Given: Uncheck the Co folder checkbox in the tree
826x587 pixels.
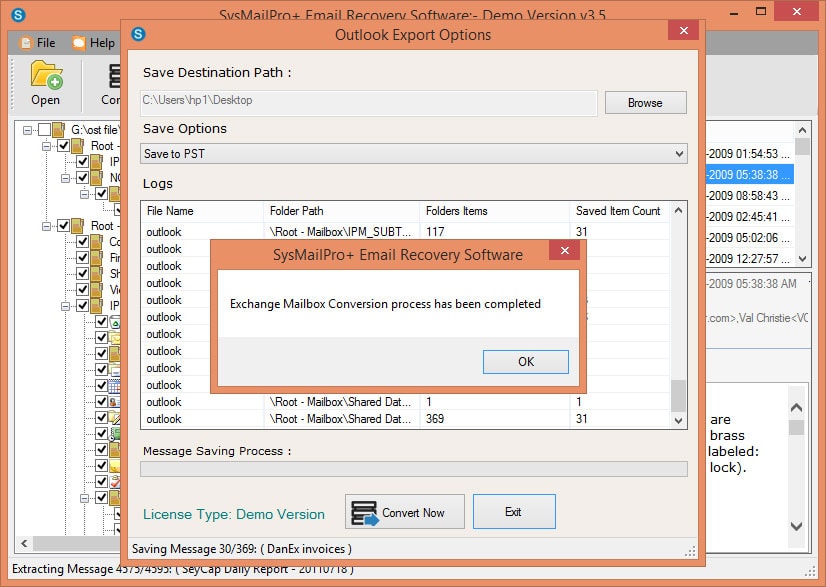Looking at the screenshot, I should [82, 241].
